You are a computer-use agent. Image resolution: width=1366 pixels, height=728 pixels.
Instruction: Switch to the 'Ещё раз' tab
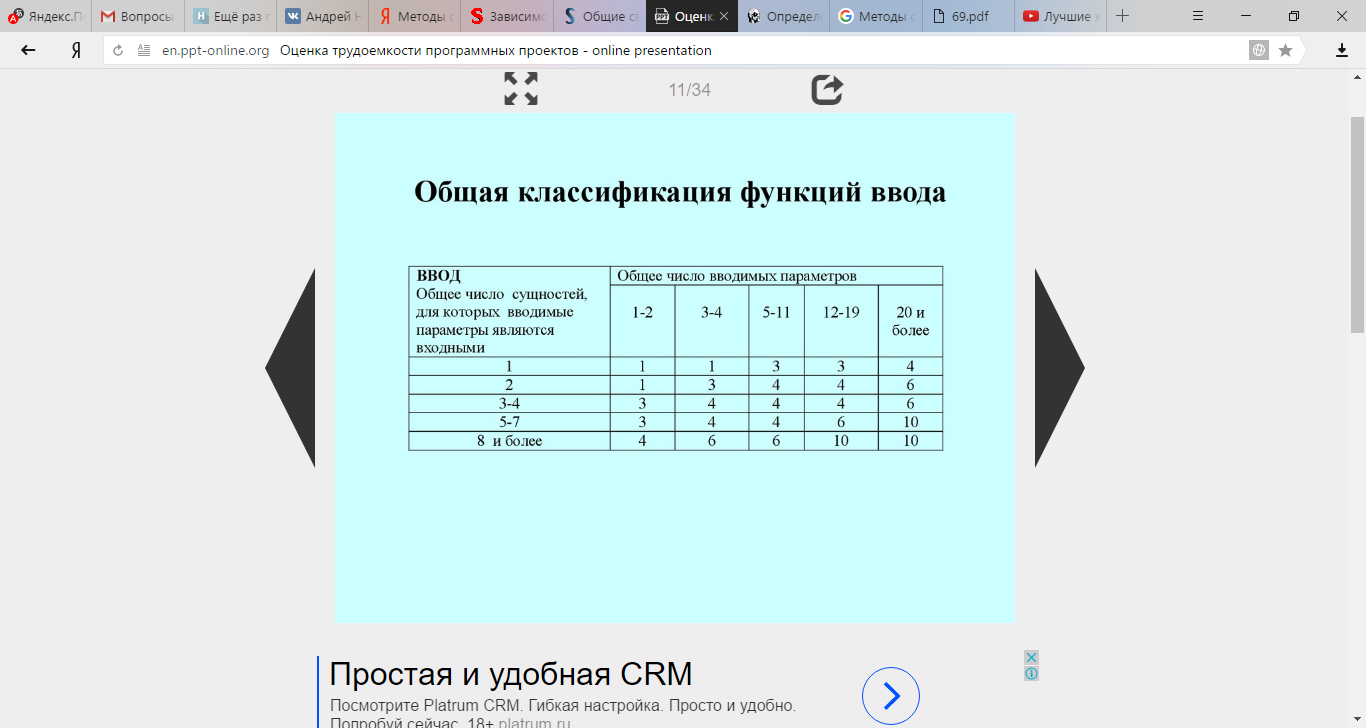click(230, 16)
